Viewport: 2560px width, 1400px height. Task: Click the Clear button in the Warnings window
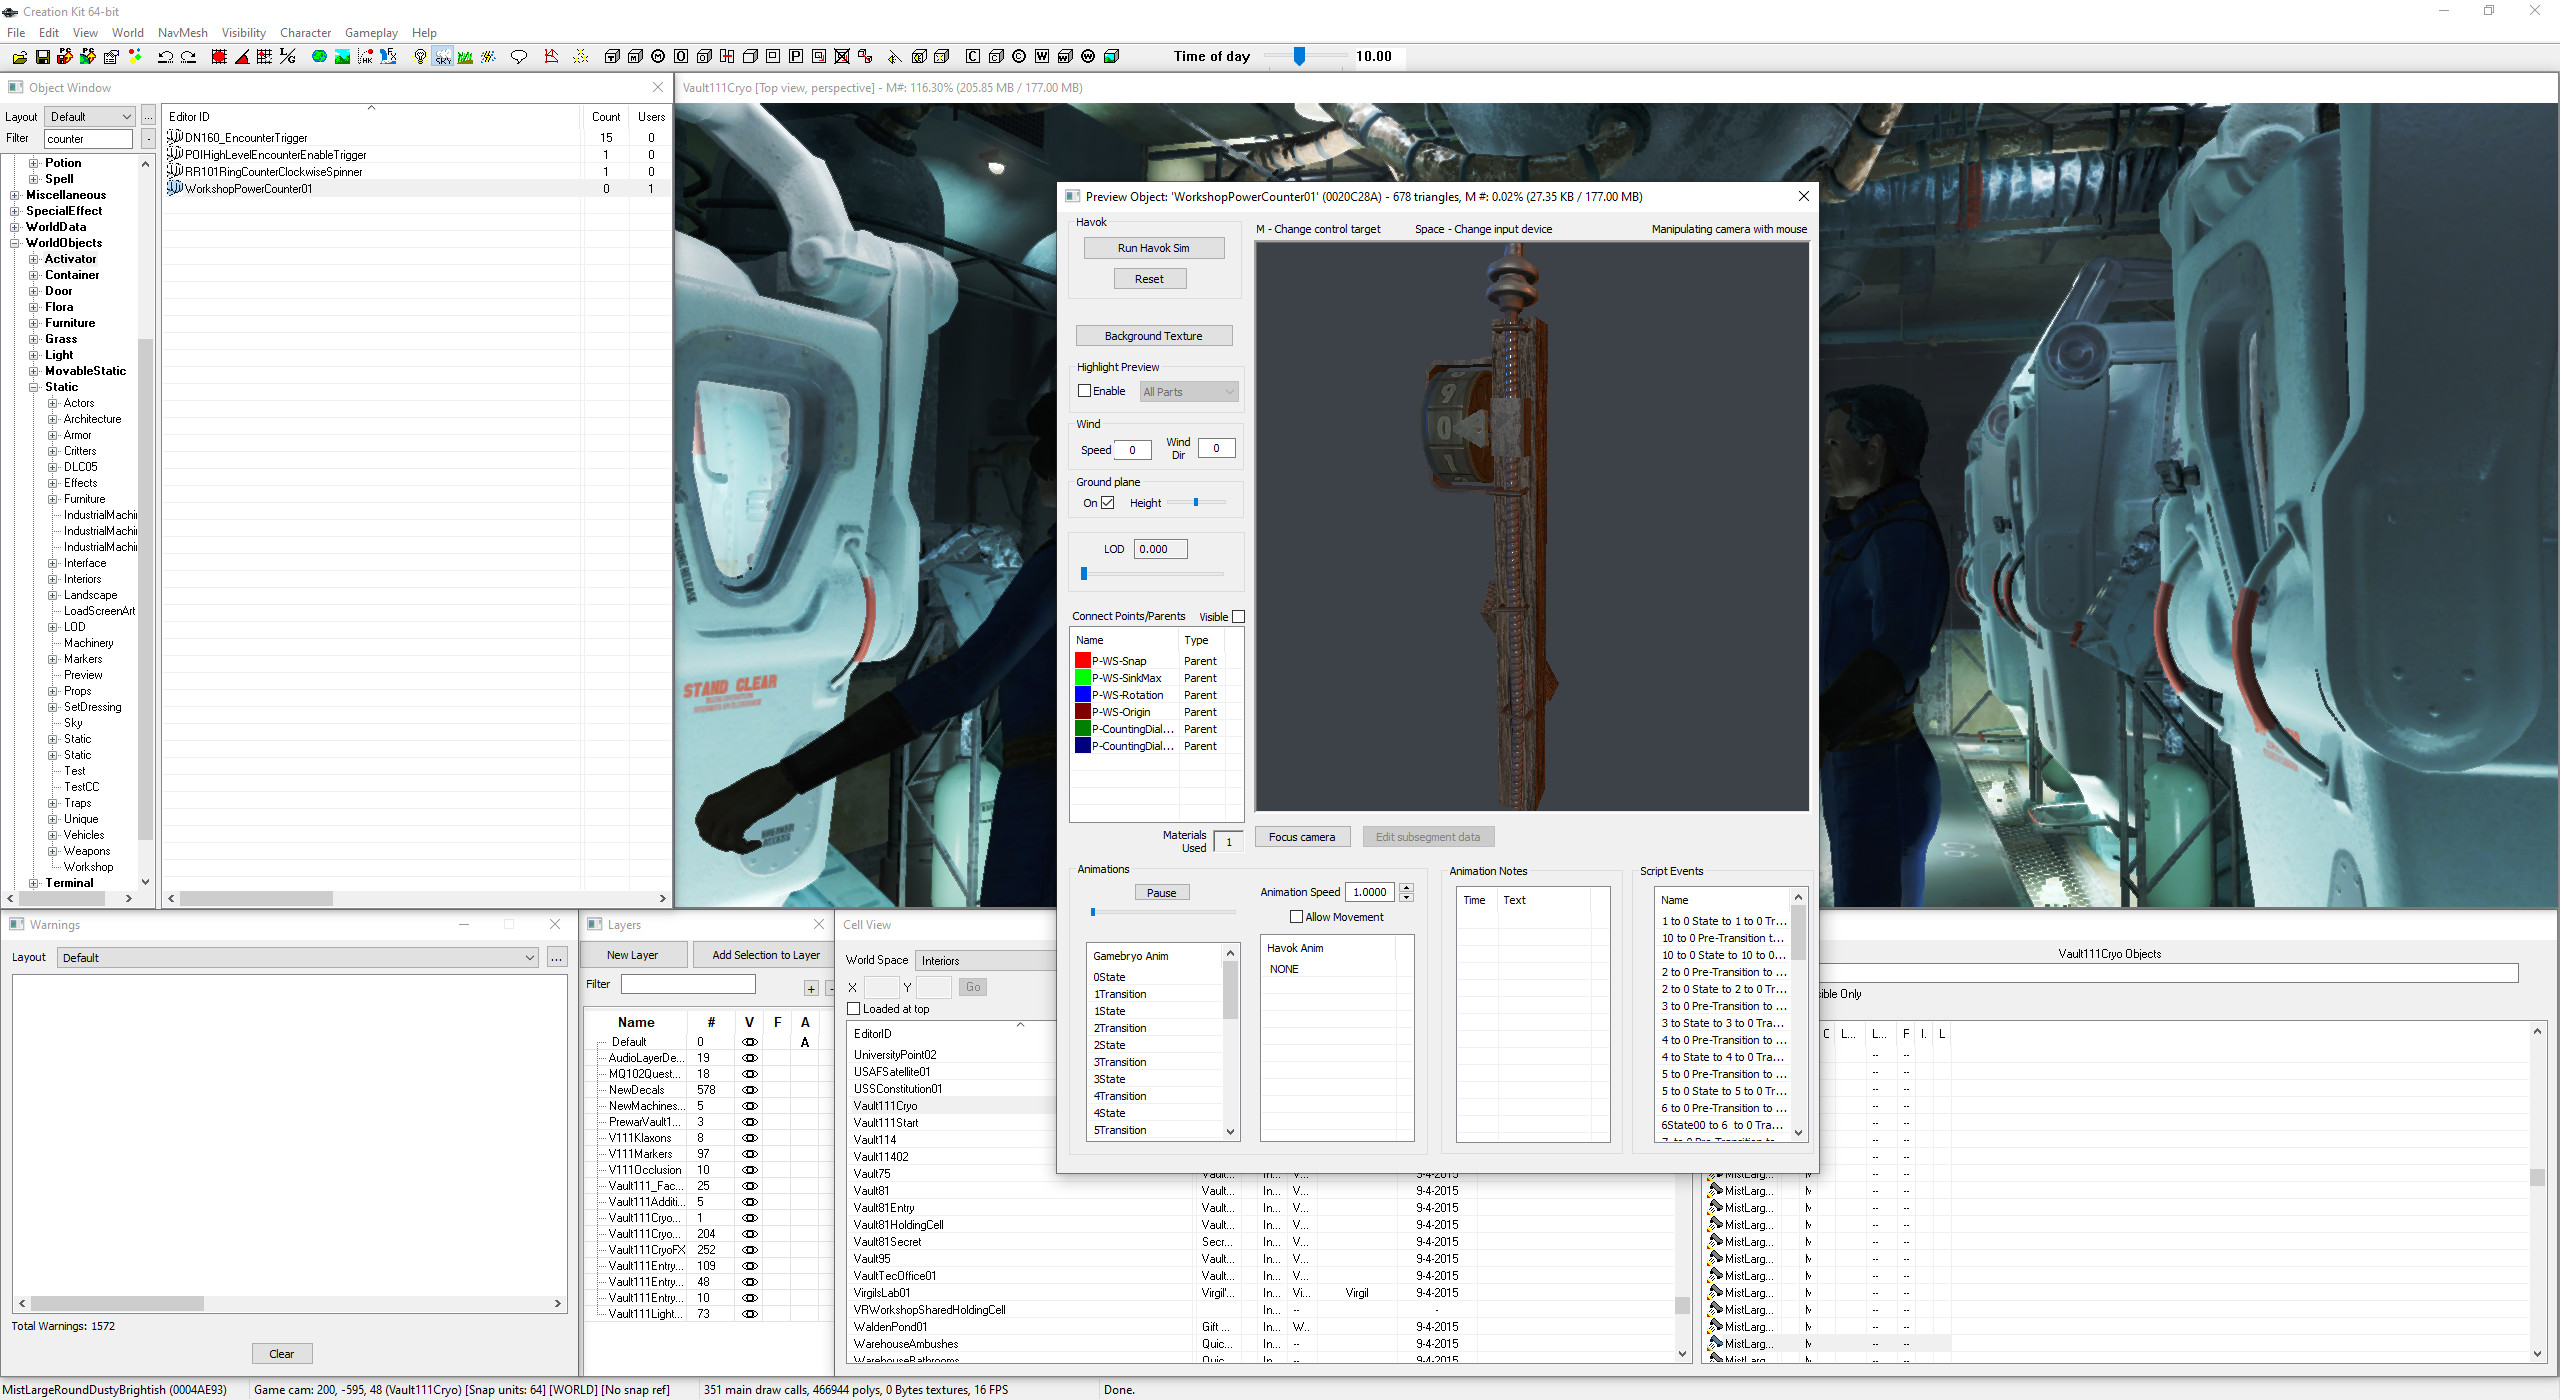[x=282, y=1353]
